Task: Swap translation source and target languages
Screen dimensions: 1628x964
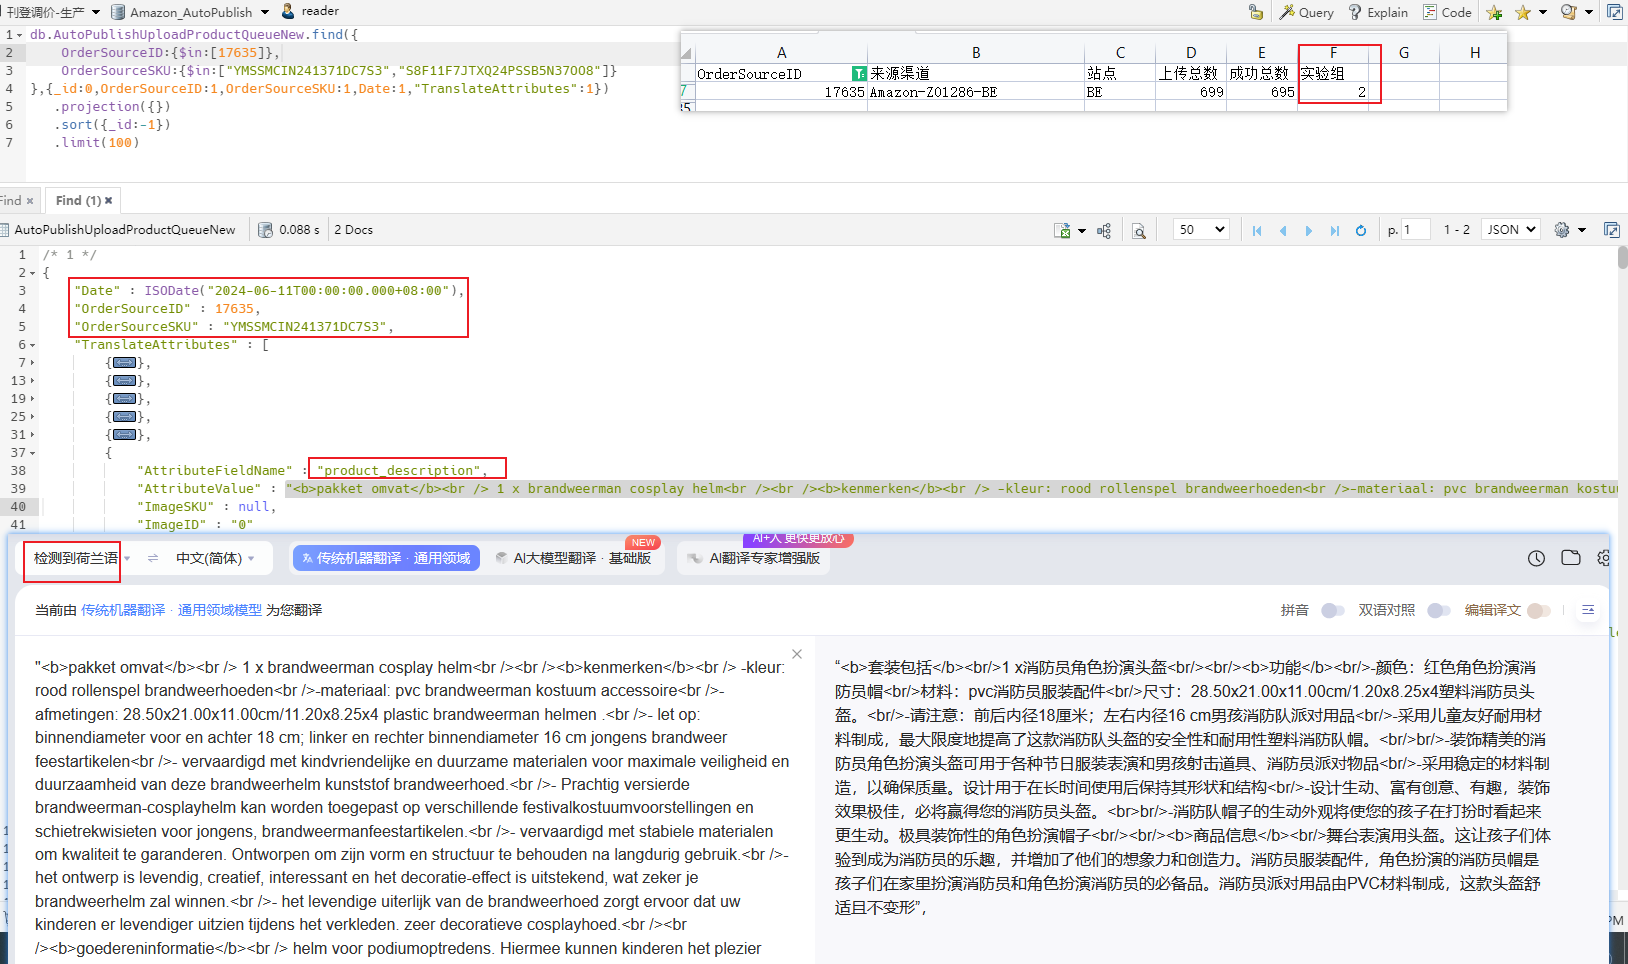Action: [153, 558]
